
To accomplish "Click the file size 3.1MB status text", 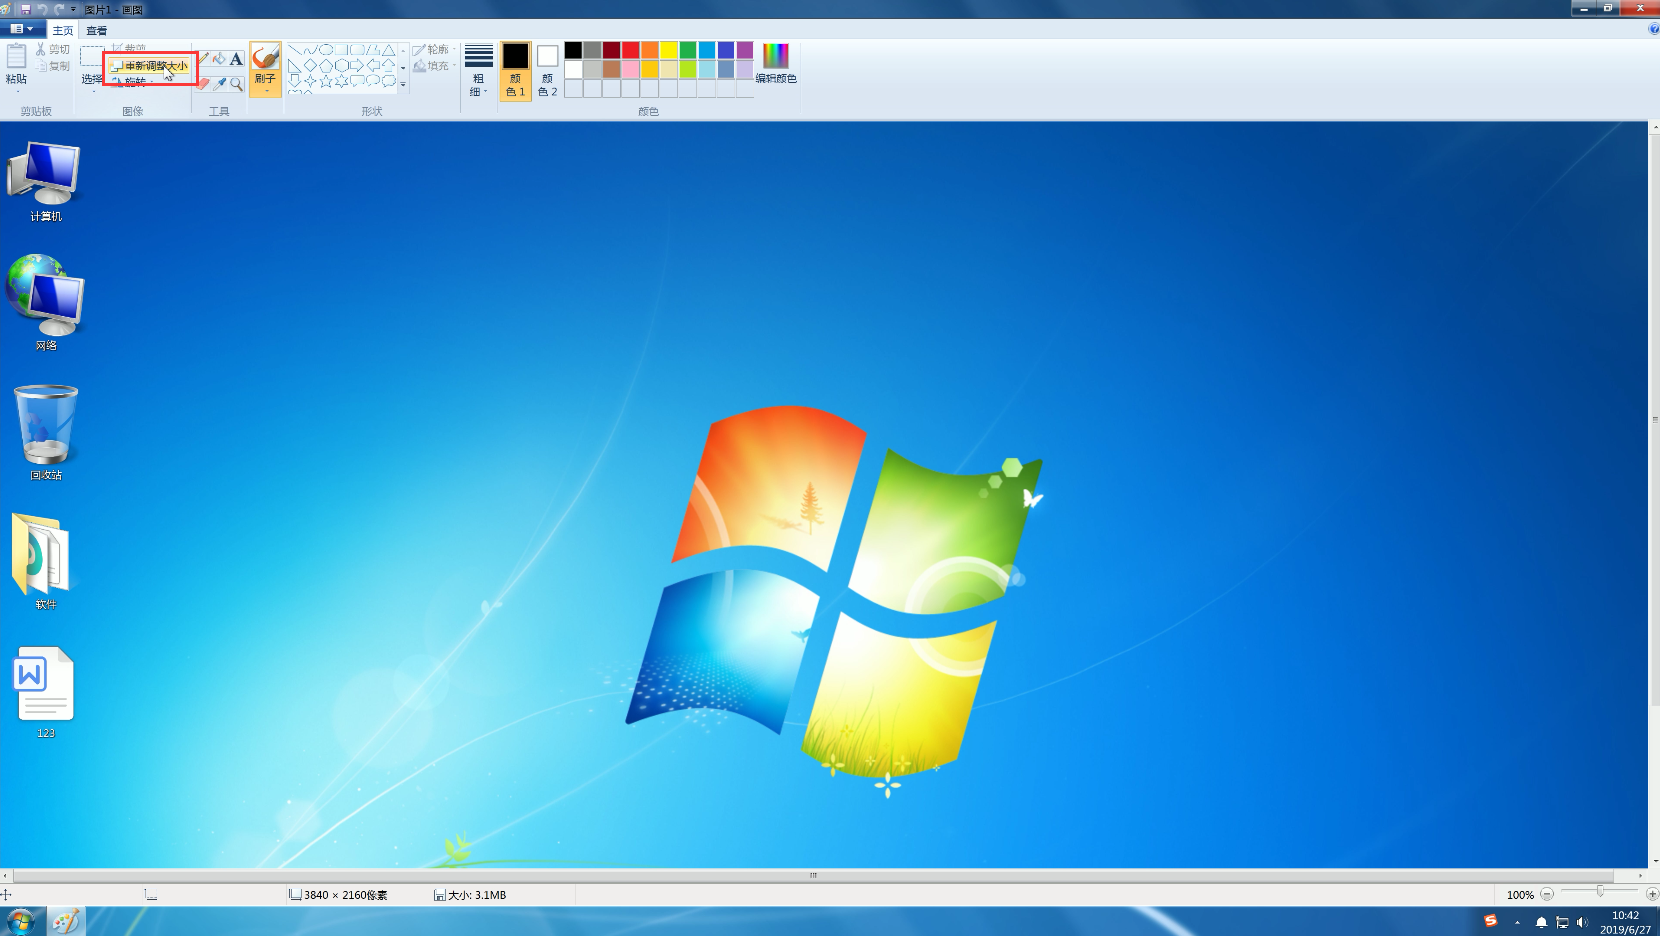I will (x=477, y=895).
